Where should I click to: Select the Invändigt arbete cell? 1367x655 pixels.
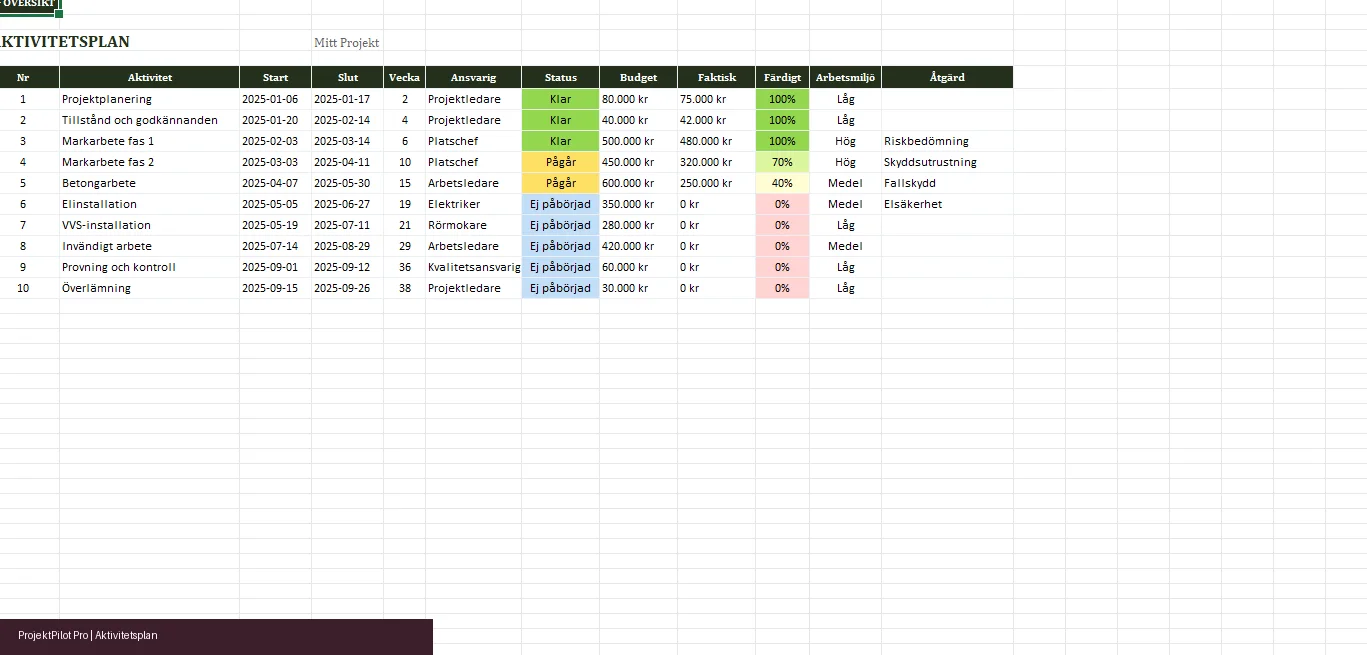point(150,246)
